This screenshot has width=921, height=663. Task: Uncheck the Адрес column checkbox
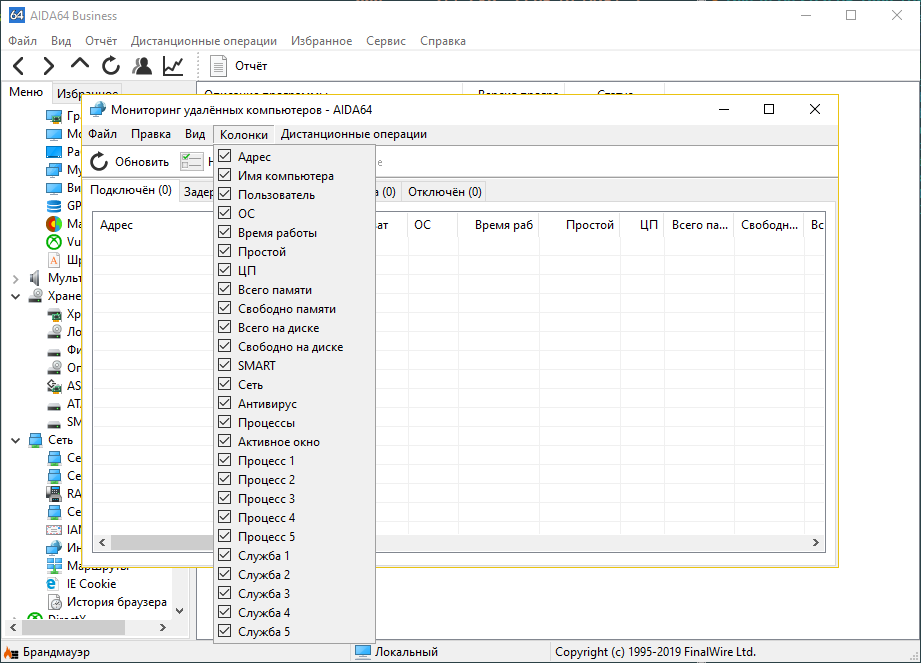click(225, 157)
